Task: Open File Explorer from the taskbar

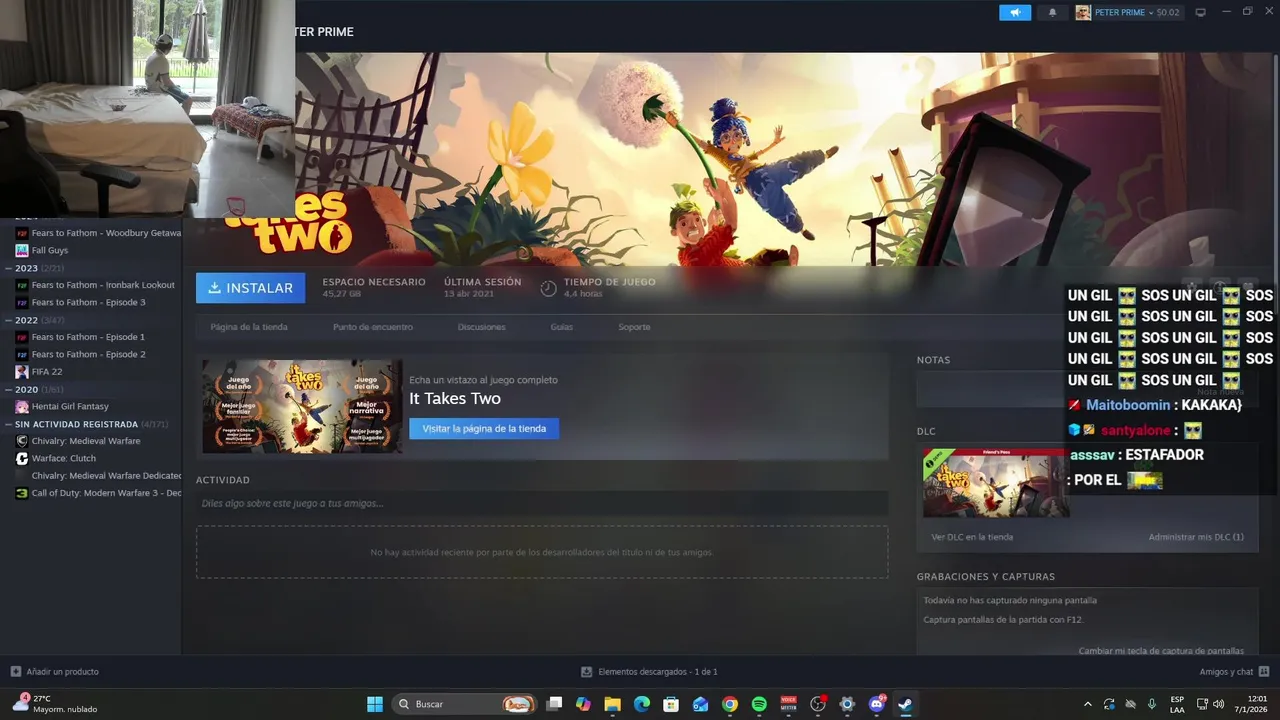Action: (613, 704)
